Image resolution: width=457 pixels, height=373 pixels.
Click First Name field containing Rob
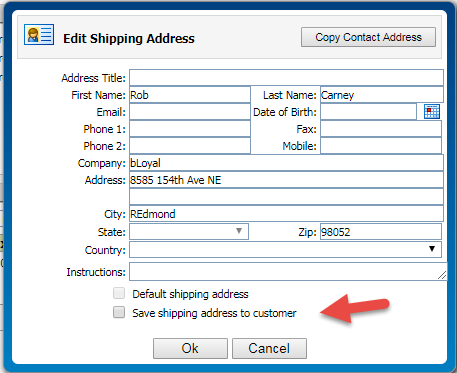click(190, 95)
